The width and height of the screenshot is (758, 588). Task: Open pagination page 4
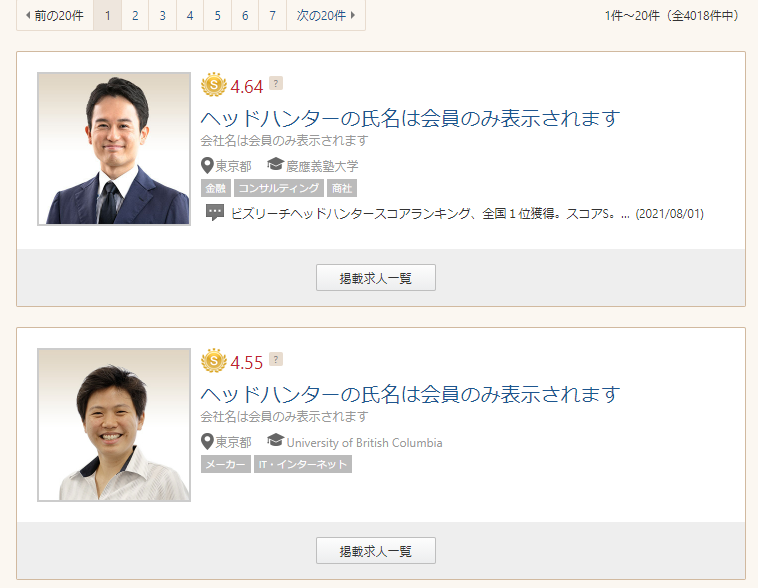(190, 15)
